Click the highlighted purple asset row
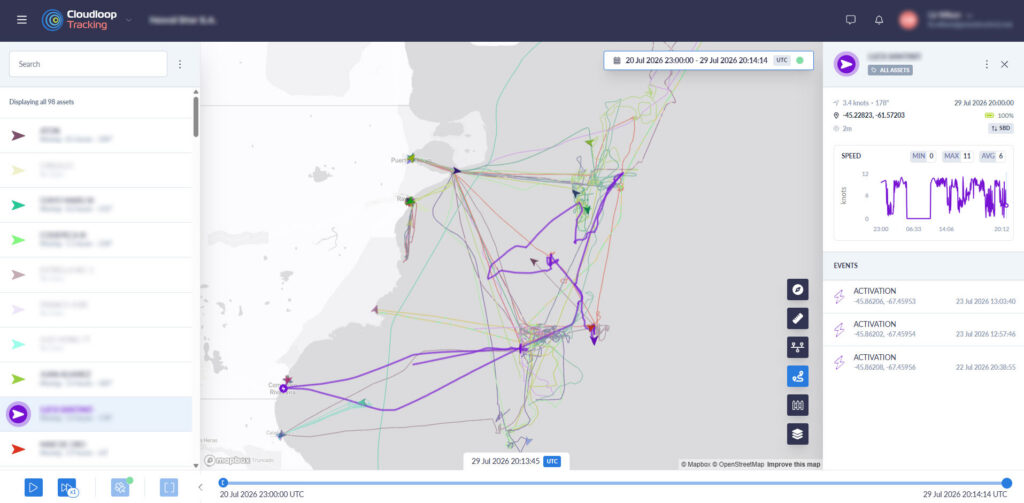The height and width of the screenshot is (503, 1024). (96, 414)
